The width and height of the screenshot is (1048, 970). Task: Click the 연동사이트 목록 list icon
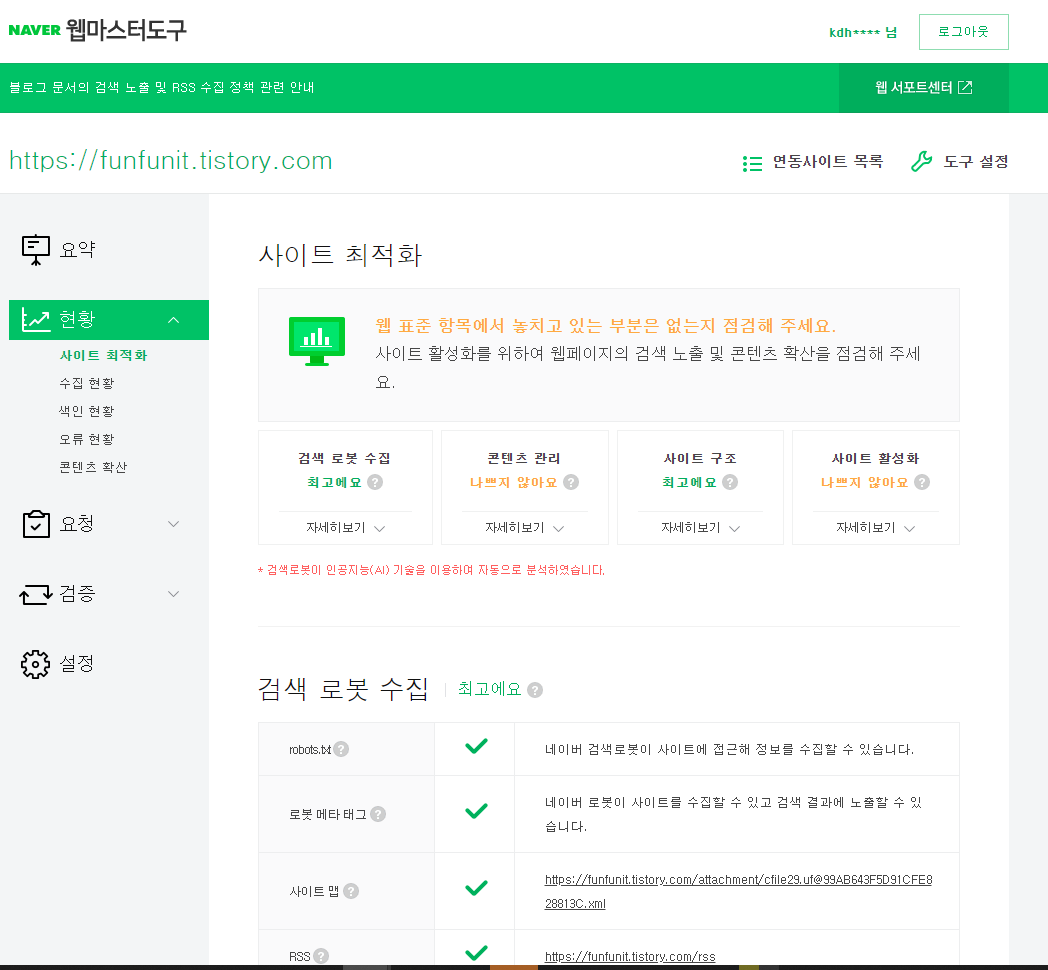pos(753,163)
